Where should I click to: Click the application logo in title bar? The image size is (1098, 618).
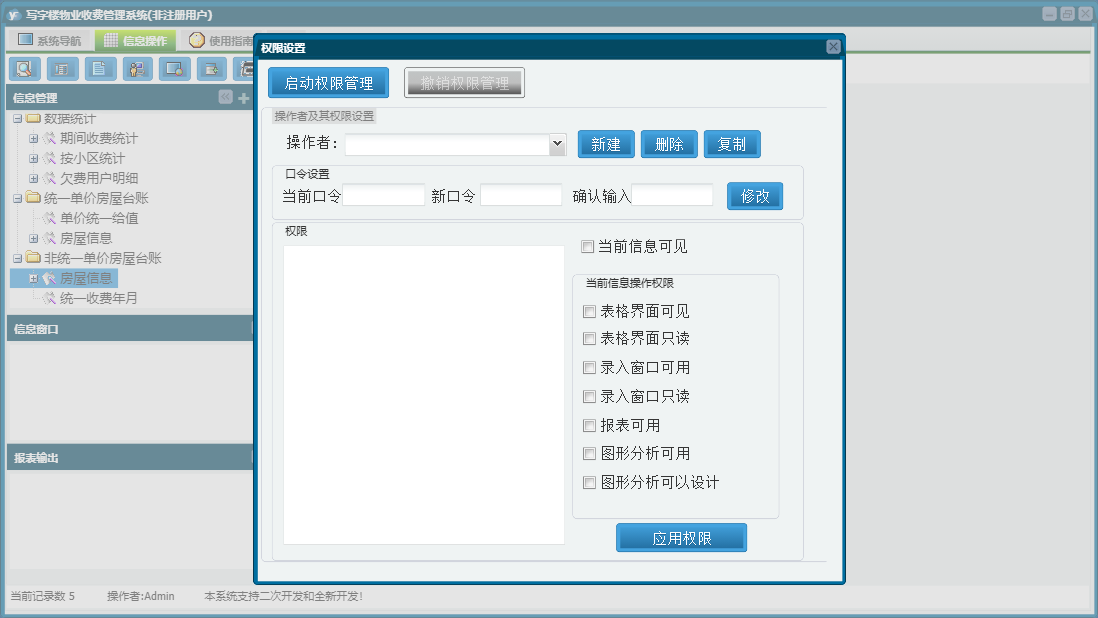(x=13, y=15)
